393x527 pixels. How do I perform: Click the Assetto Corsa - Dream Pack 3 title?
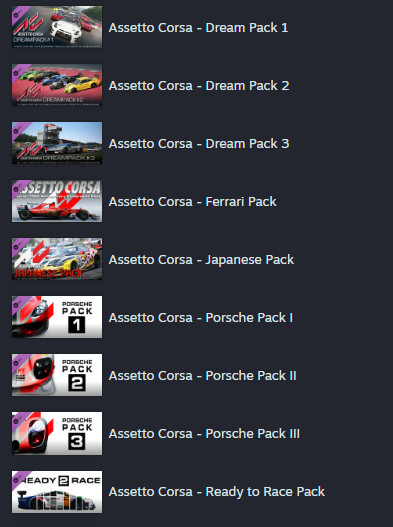(x=199, y=144)
